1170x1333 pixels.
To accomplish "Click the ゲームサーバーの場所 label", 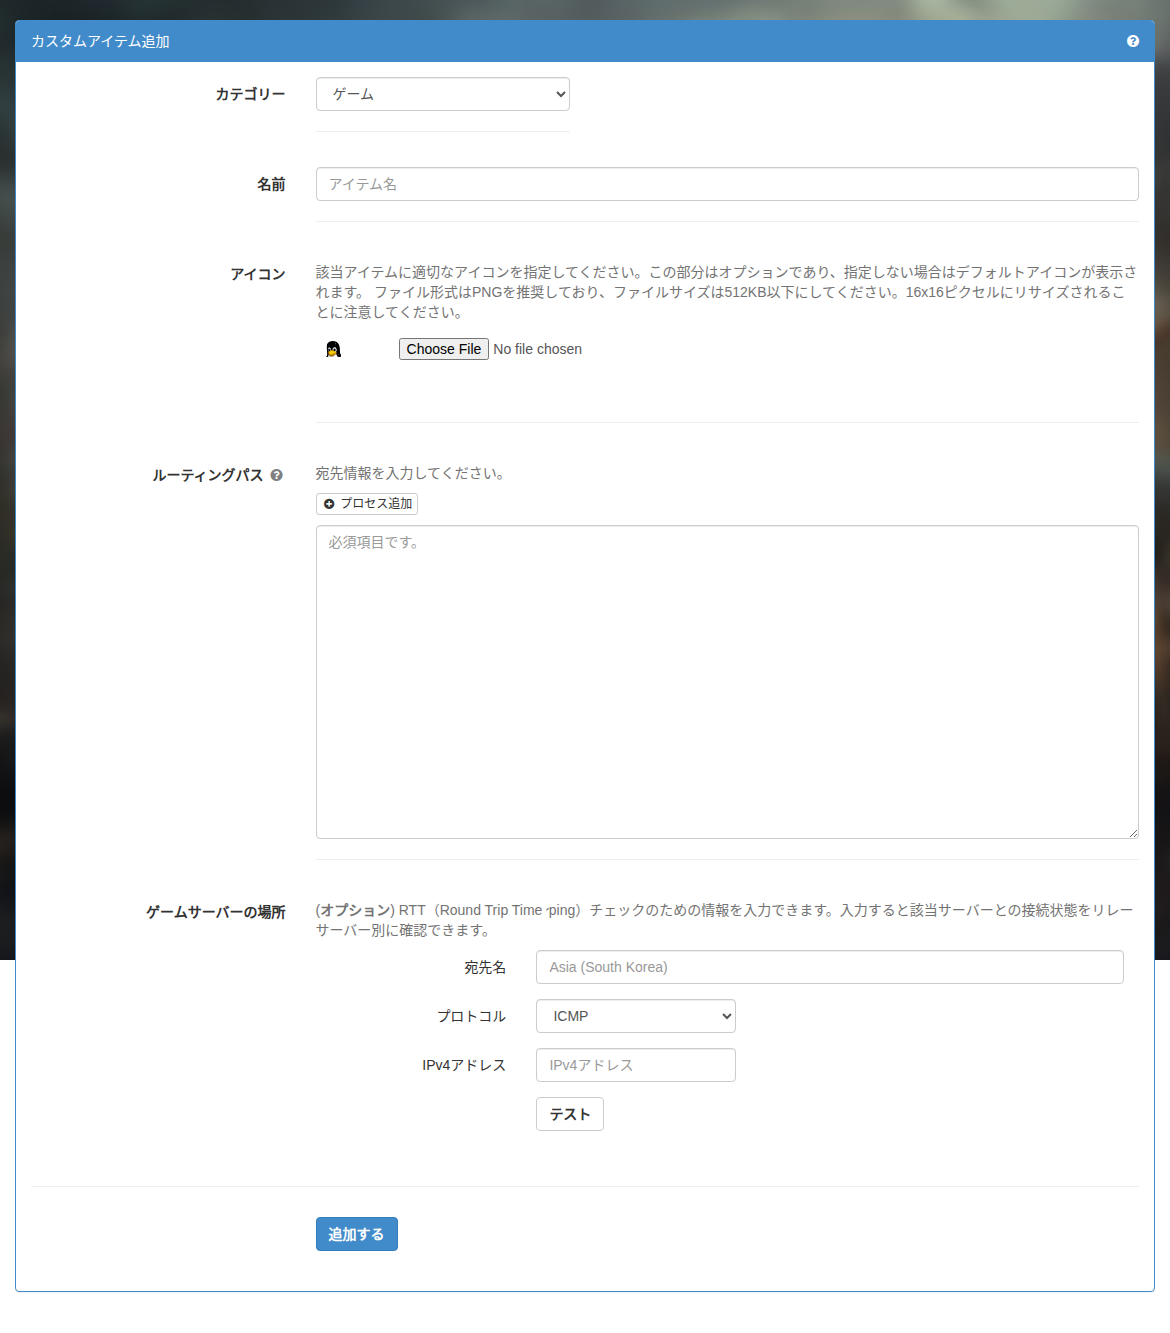I will click(216, 912).
